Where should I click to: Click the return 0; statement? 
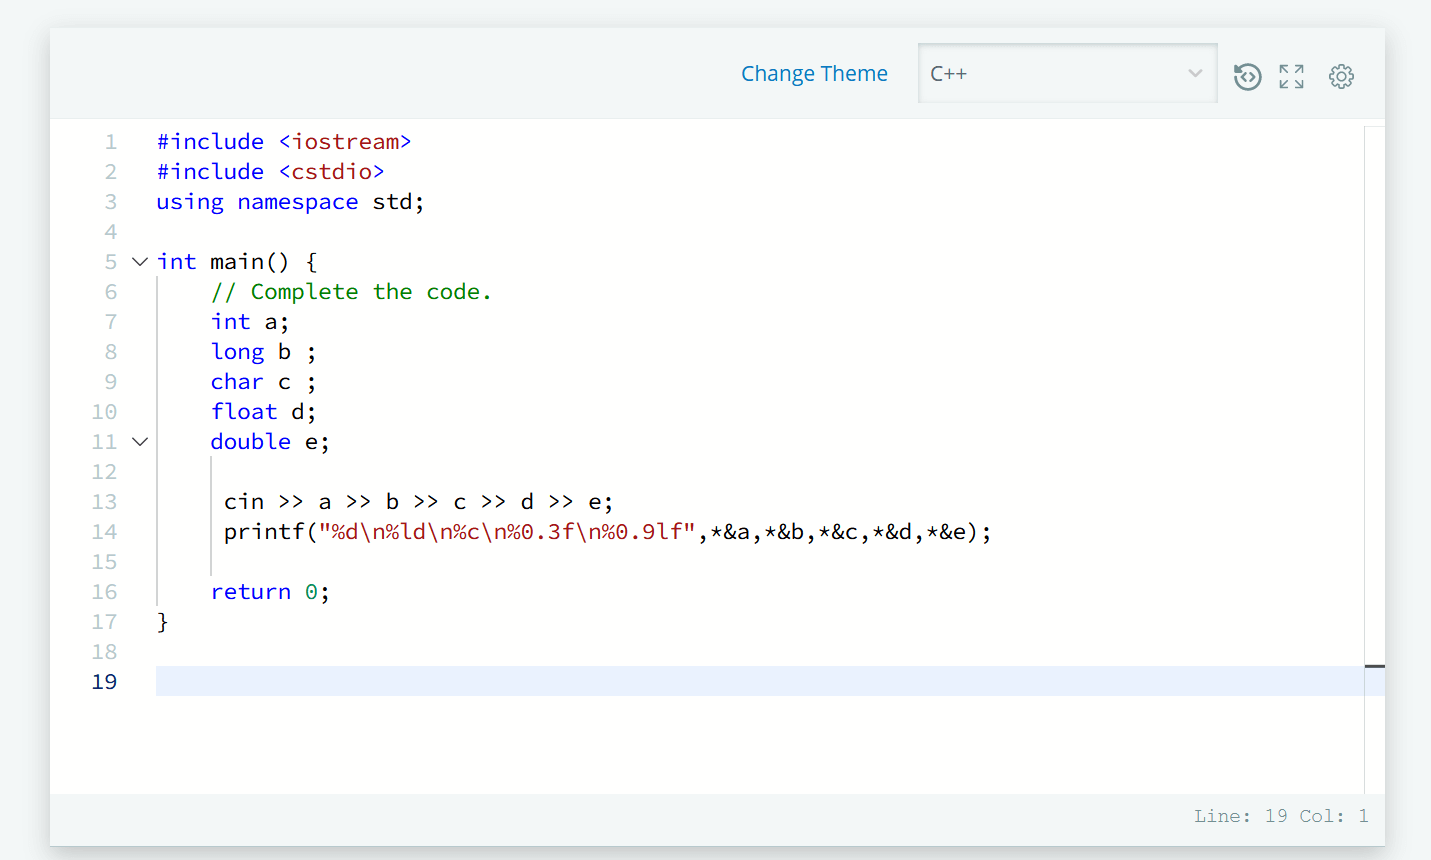point(270,591)
